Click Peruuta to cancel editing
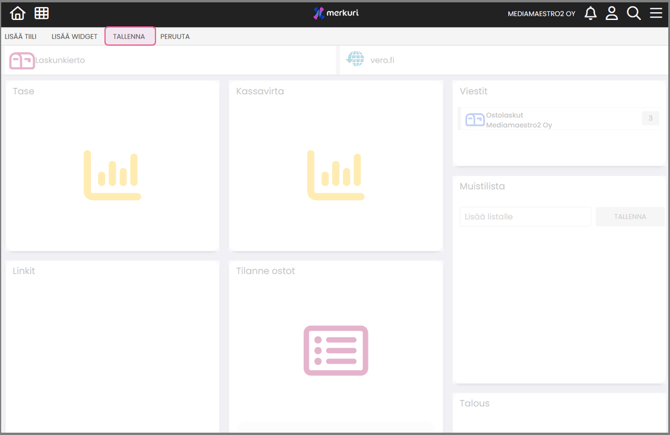The height and width of the screenshot is (435, 670). [x=175, y=36]
